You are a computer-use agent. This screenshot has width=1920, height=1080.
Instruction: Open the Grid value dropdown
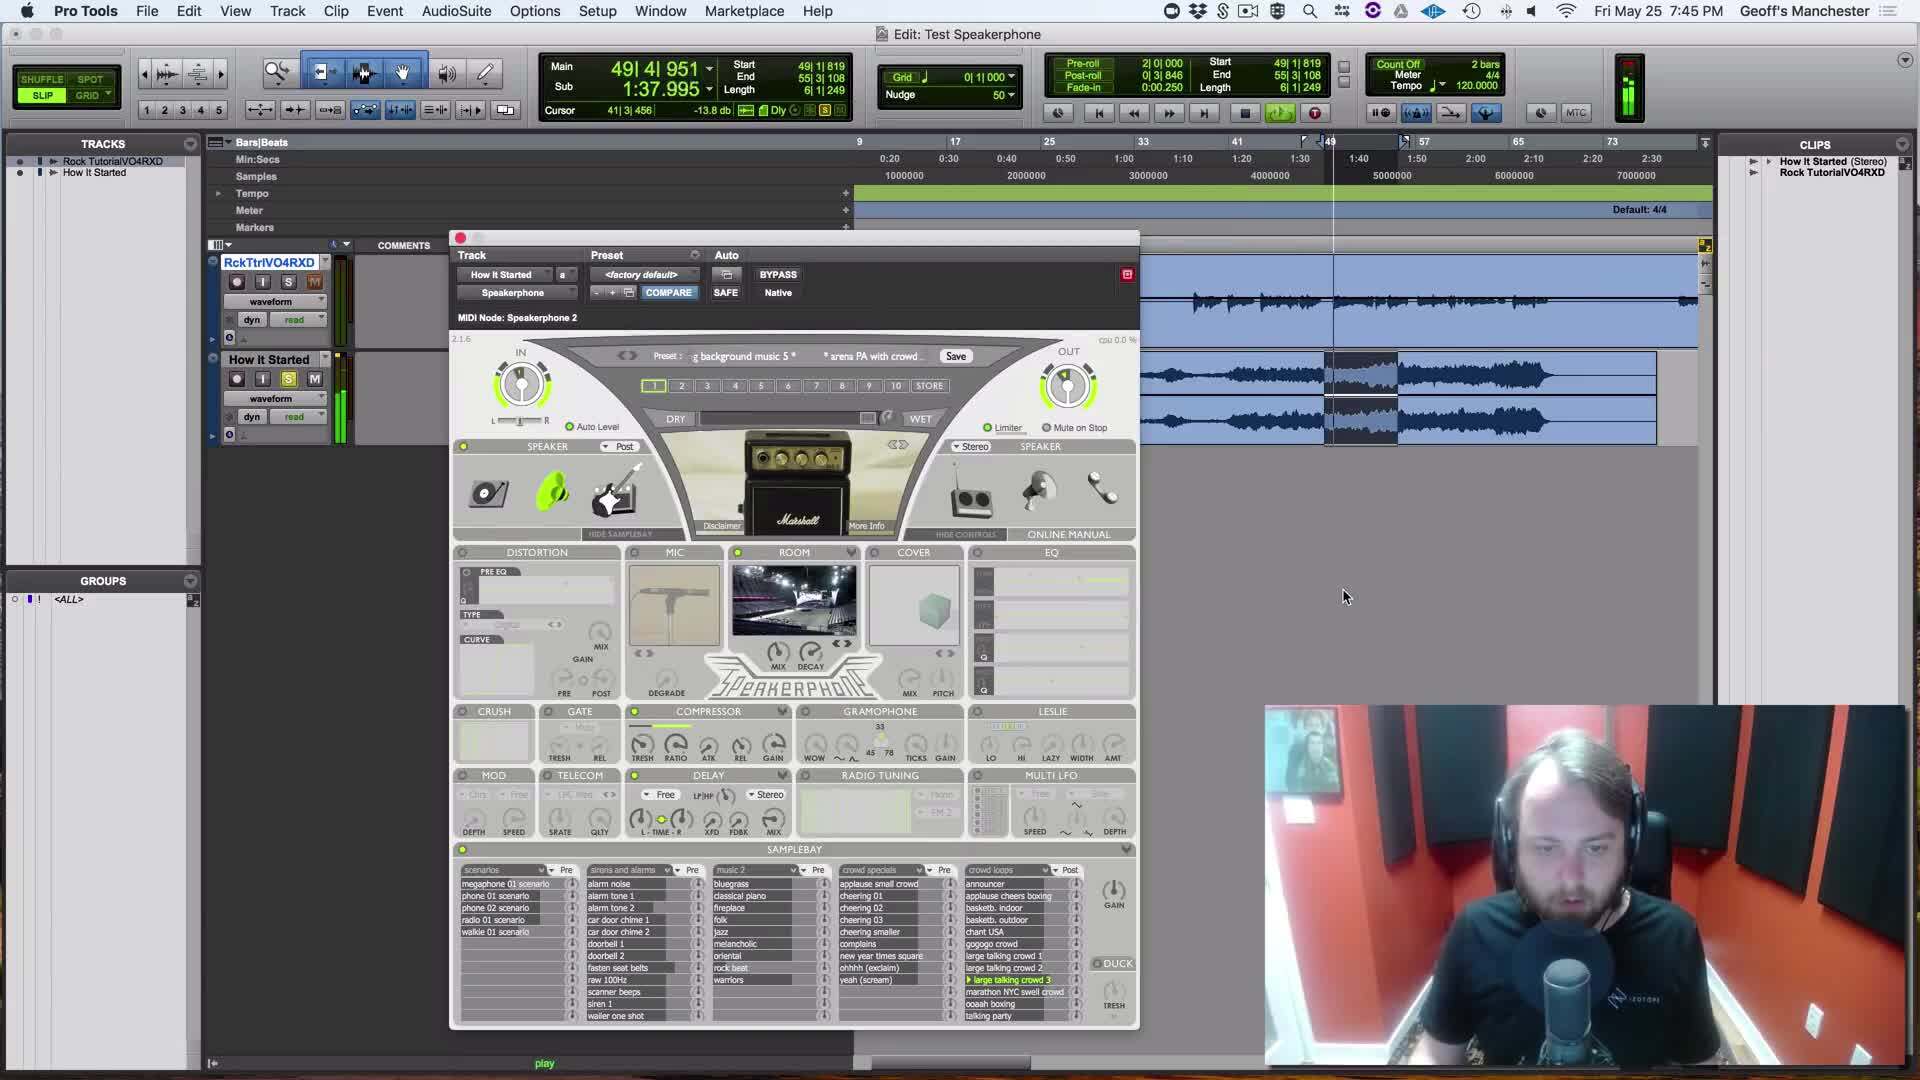click(x=1011, y=77)
